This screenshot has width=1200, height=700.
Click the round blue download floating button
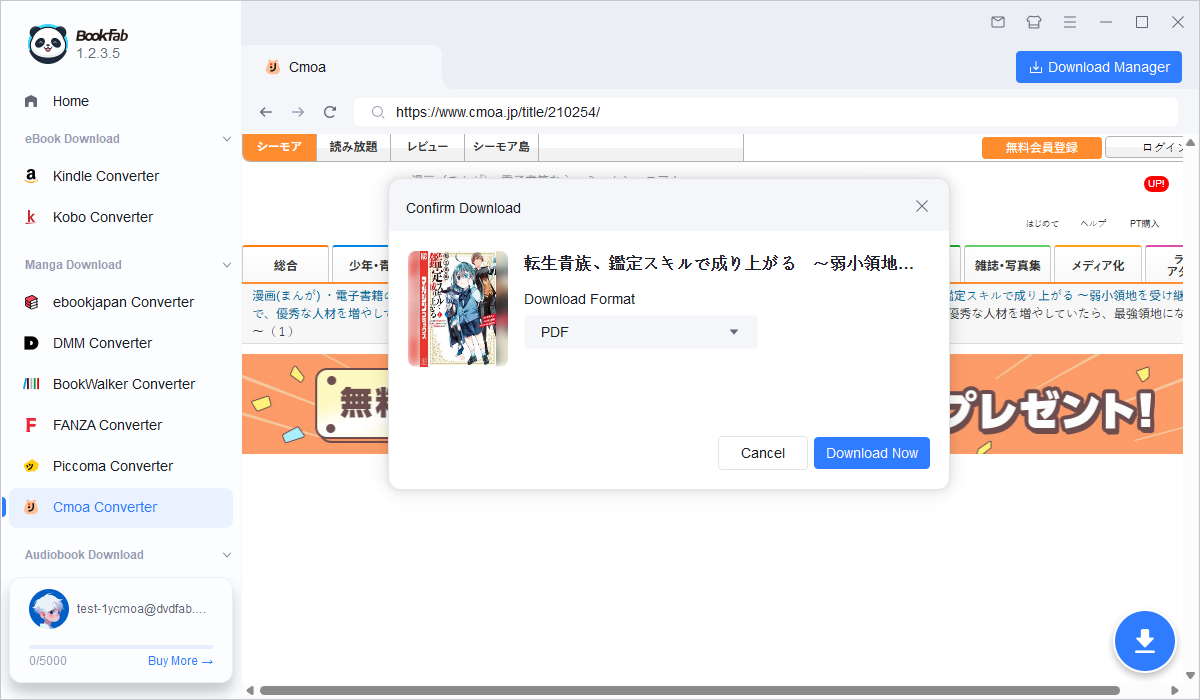tap(1145, 640)
